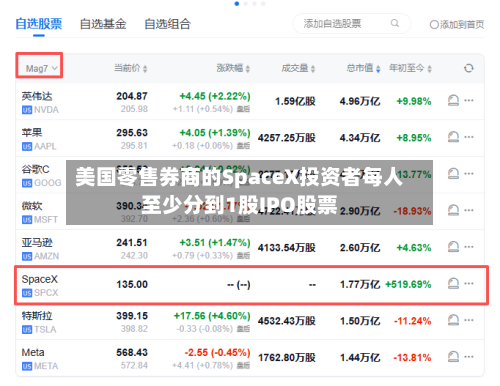
Task: Click the 295.63 price of 苹果
Action: coord(132,133)
